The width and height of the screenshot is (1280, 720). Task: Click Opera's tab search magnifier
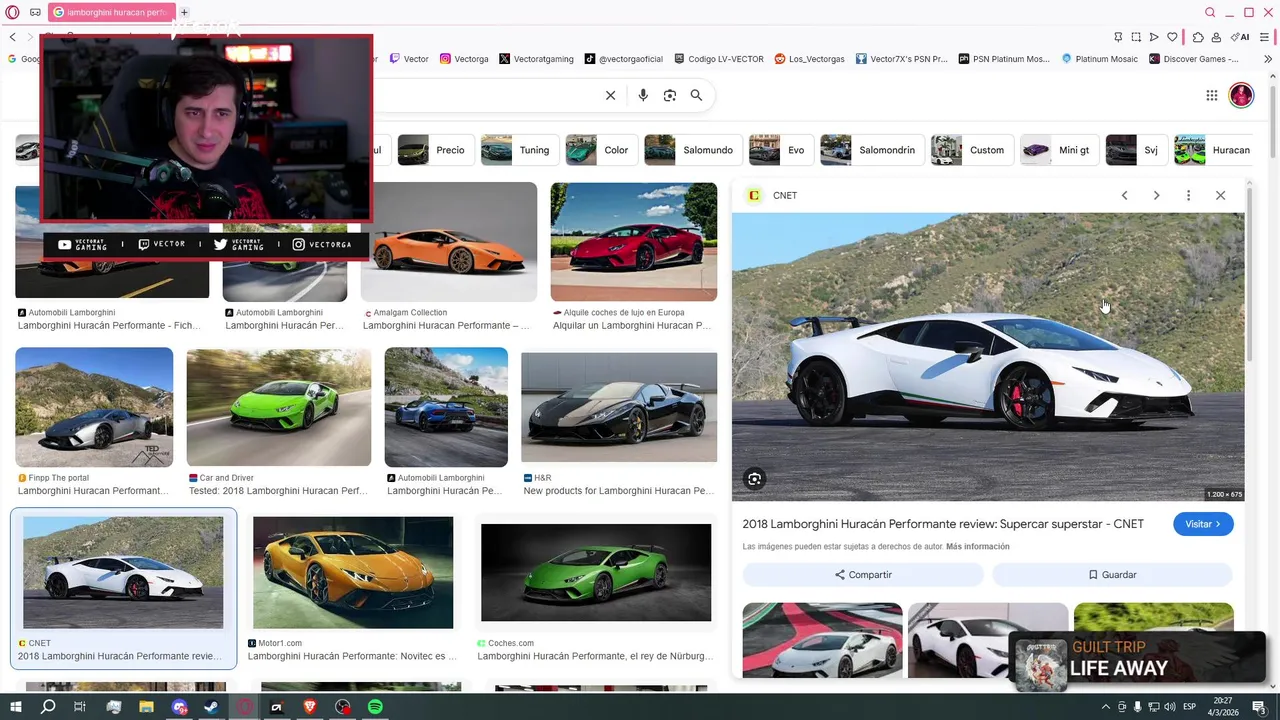point(1210,12)
